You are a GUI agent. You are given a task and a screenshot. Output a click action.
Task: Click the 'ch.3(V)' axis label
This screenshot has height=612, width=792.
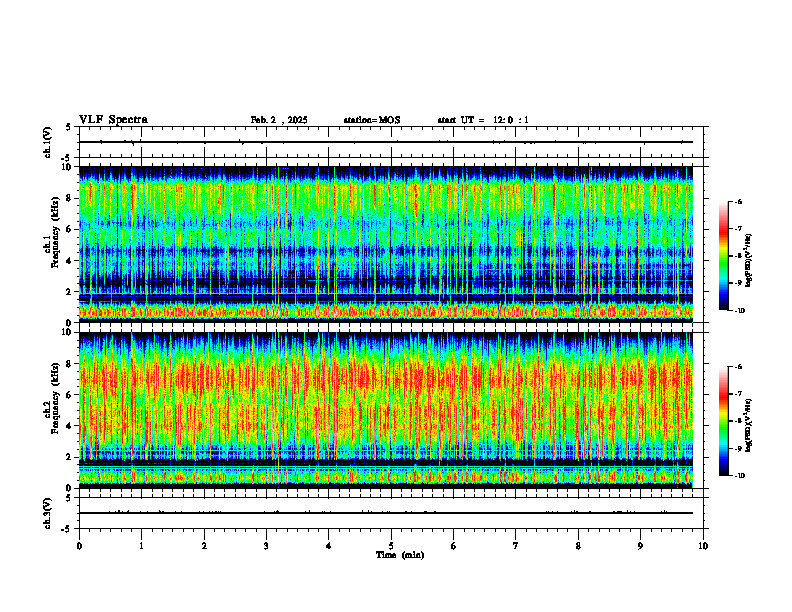[47, 513]
